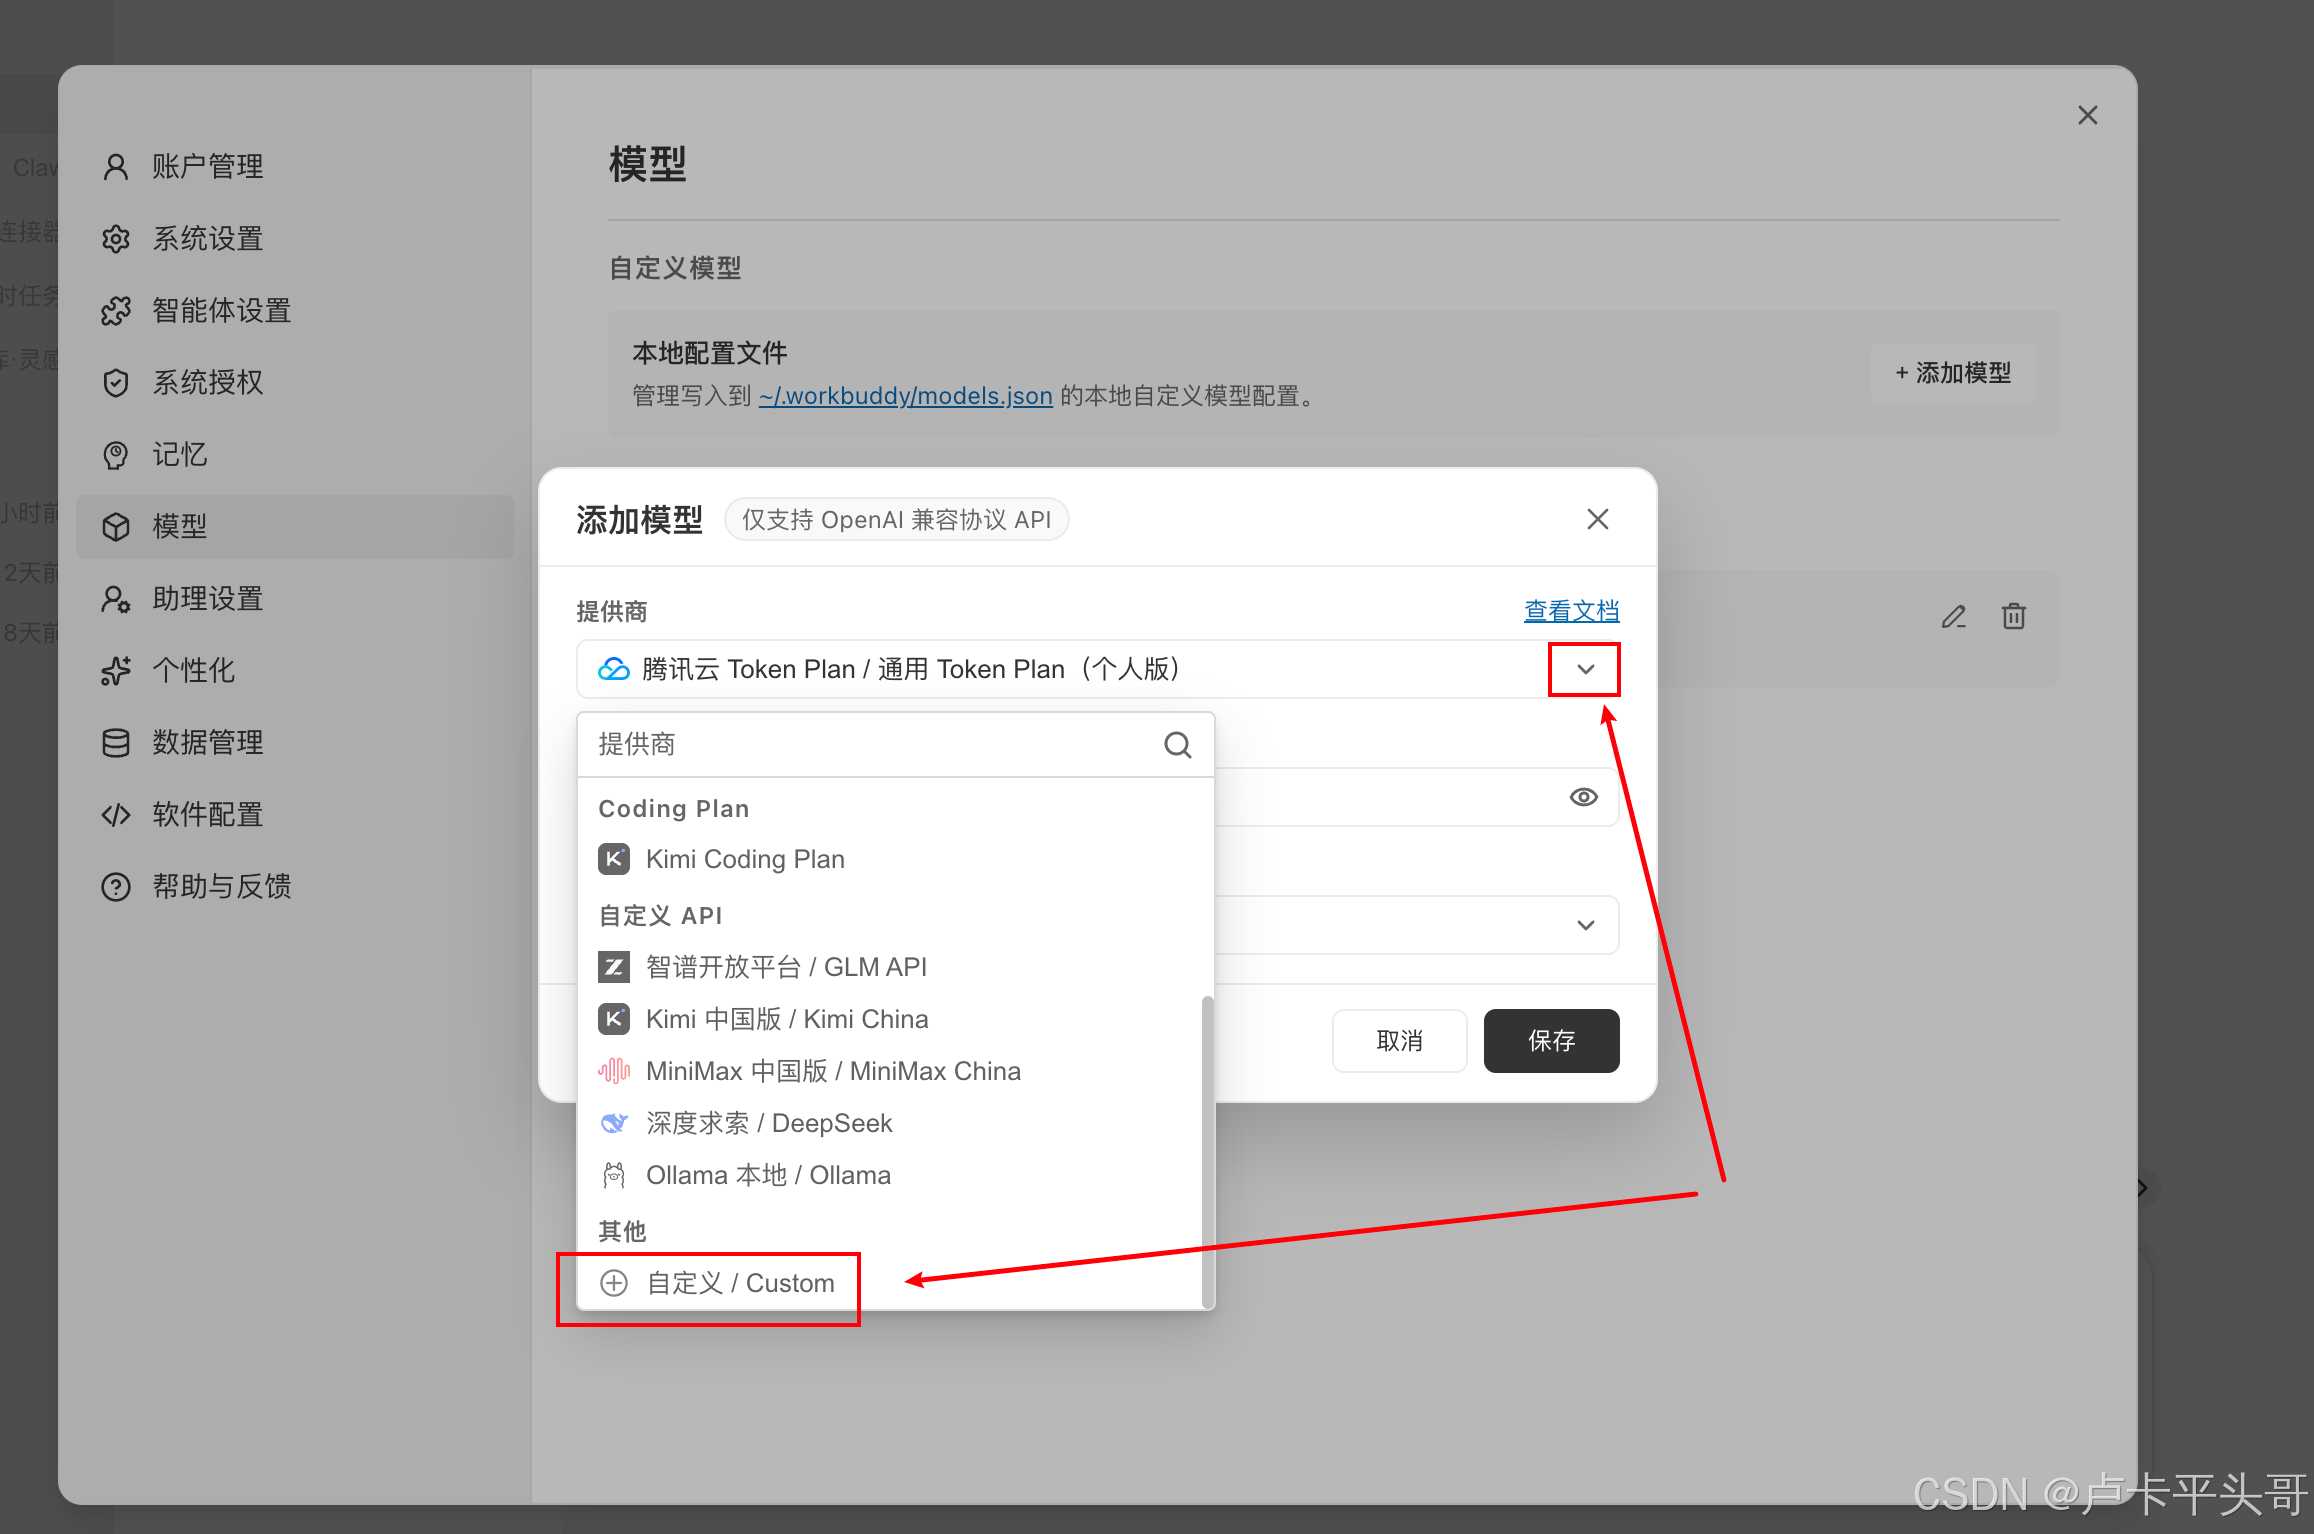Click the Coding Plan group heading

[674, 809]
